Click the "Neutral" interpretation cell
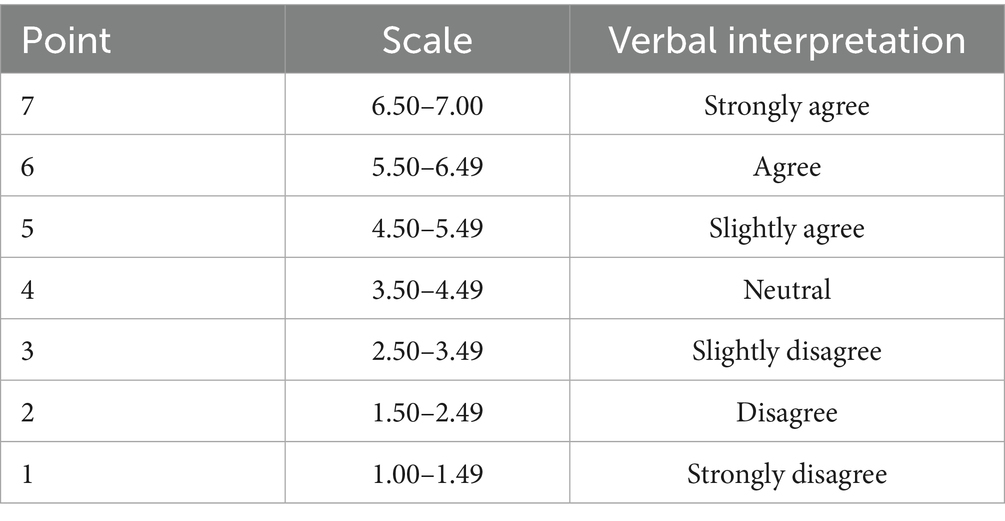Viewport: 1005px width, 521px height. [x=787, y=289]
